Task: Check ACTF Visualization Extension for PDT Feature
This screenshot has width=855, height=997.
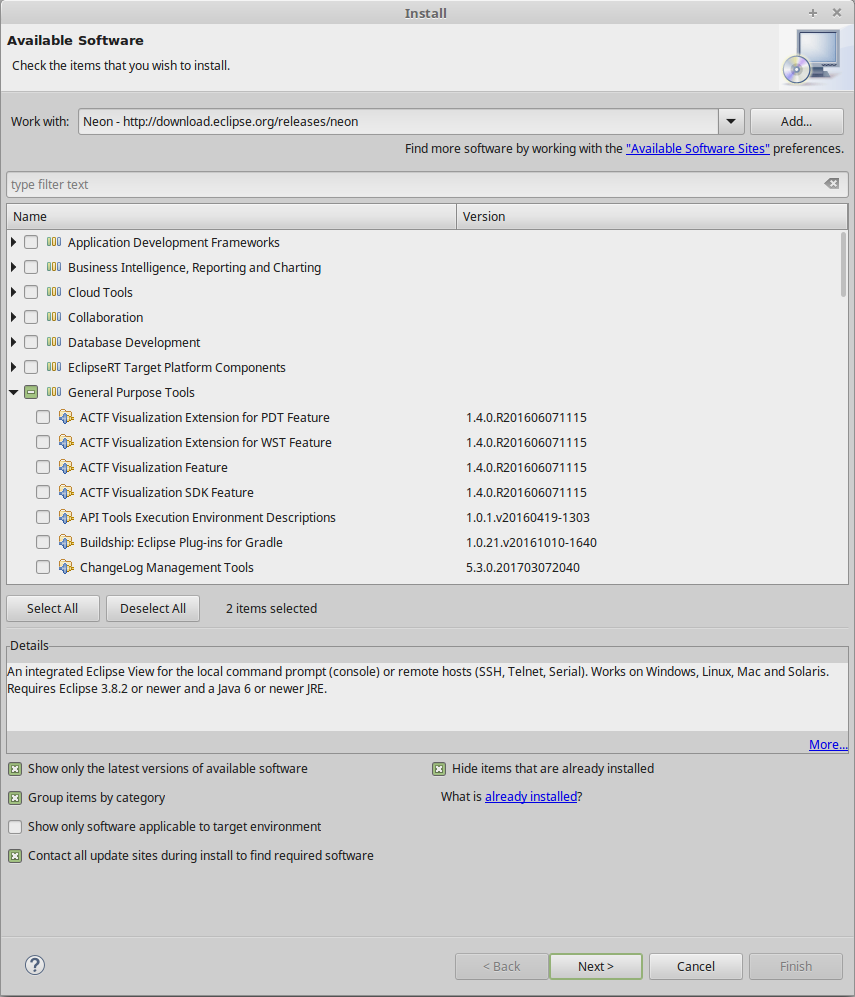Action: point(43,417)
